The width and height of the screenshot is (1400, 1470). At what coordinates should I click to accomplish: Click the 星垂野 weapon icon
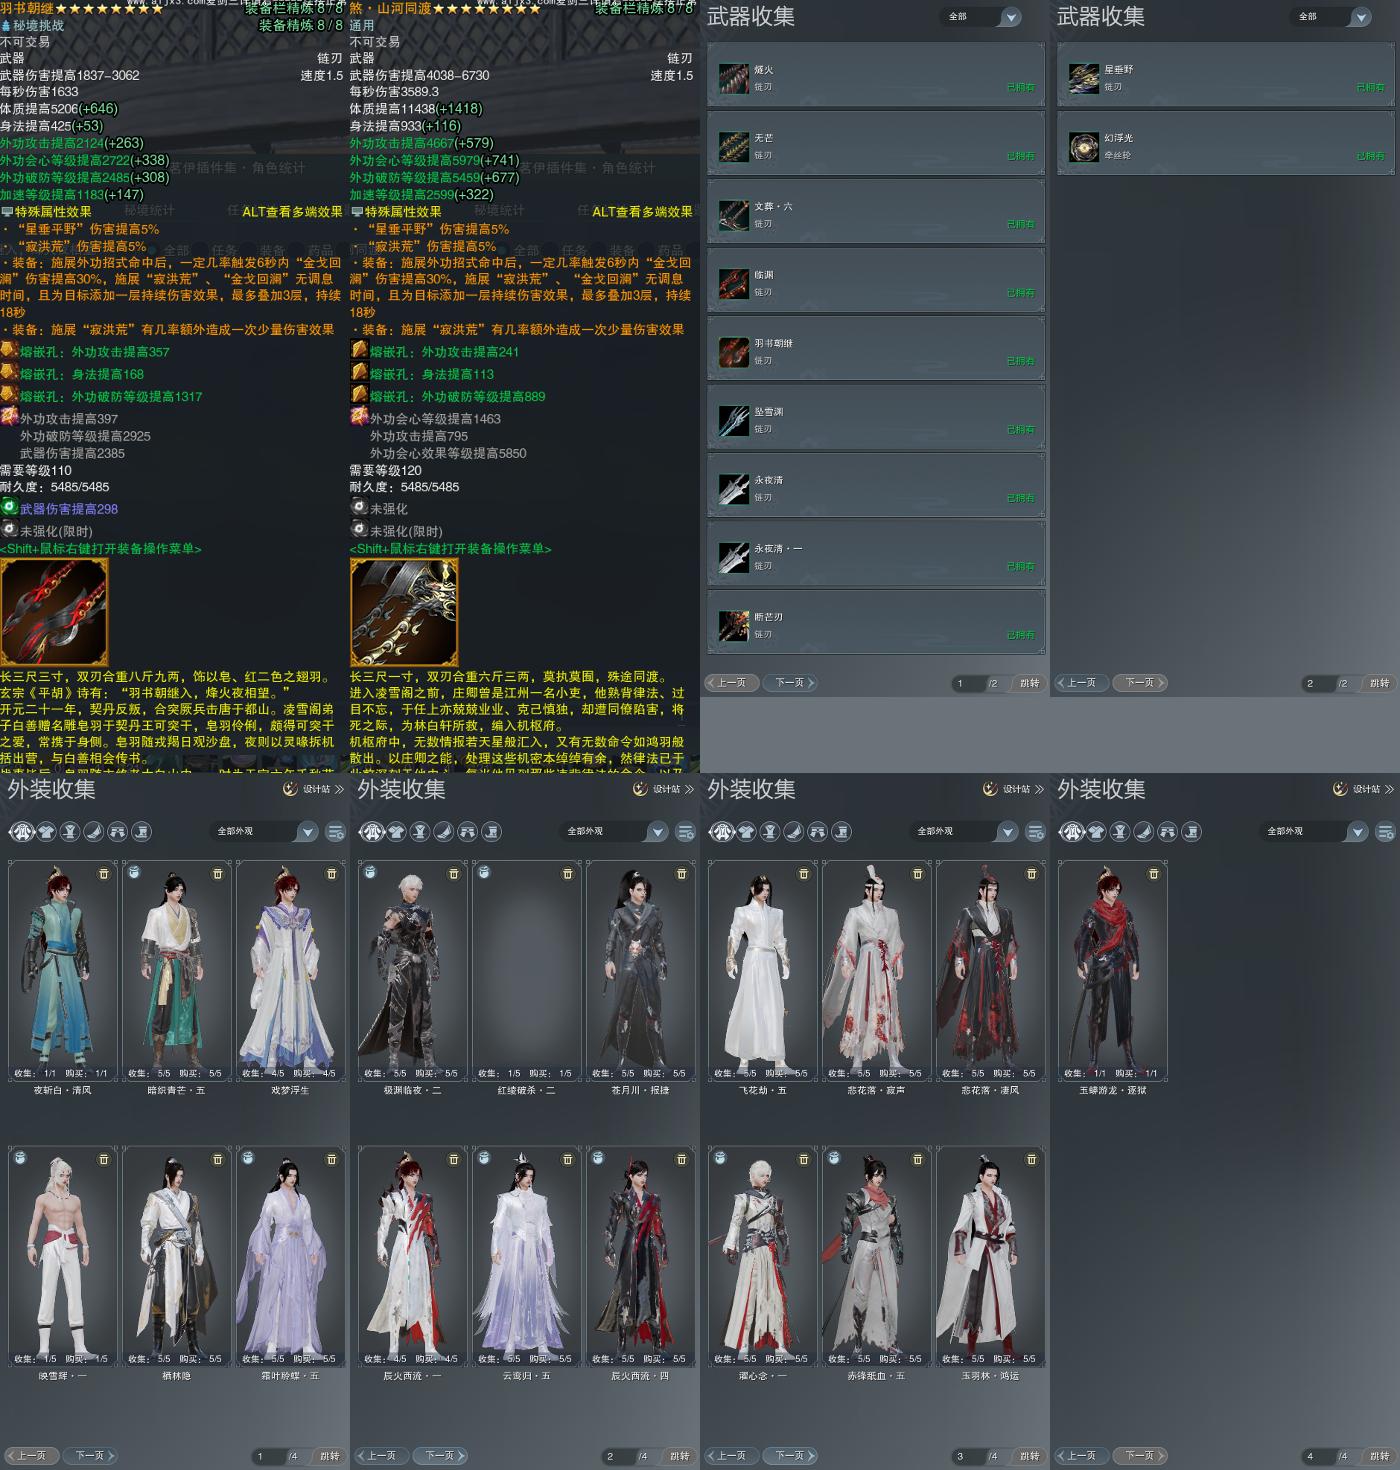(x=1083, y=78)
